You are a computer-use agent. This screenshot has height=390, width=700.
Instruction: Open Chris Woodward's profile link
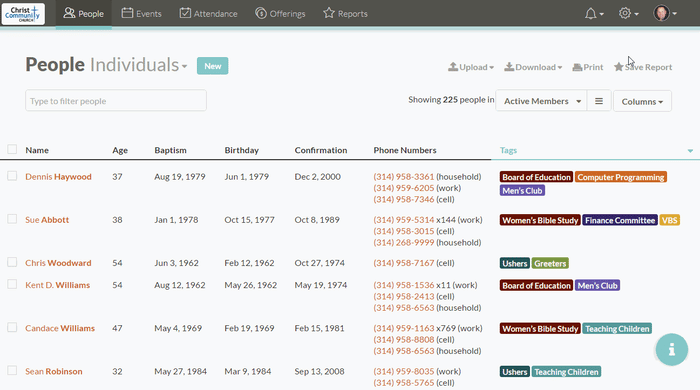pos(58,263)
